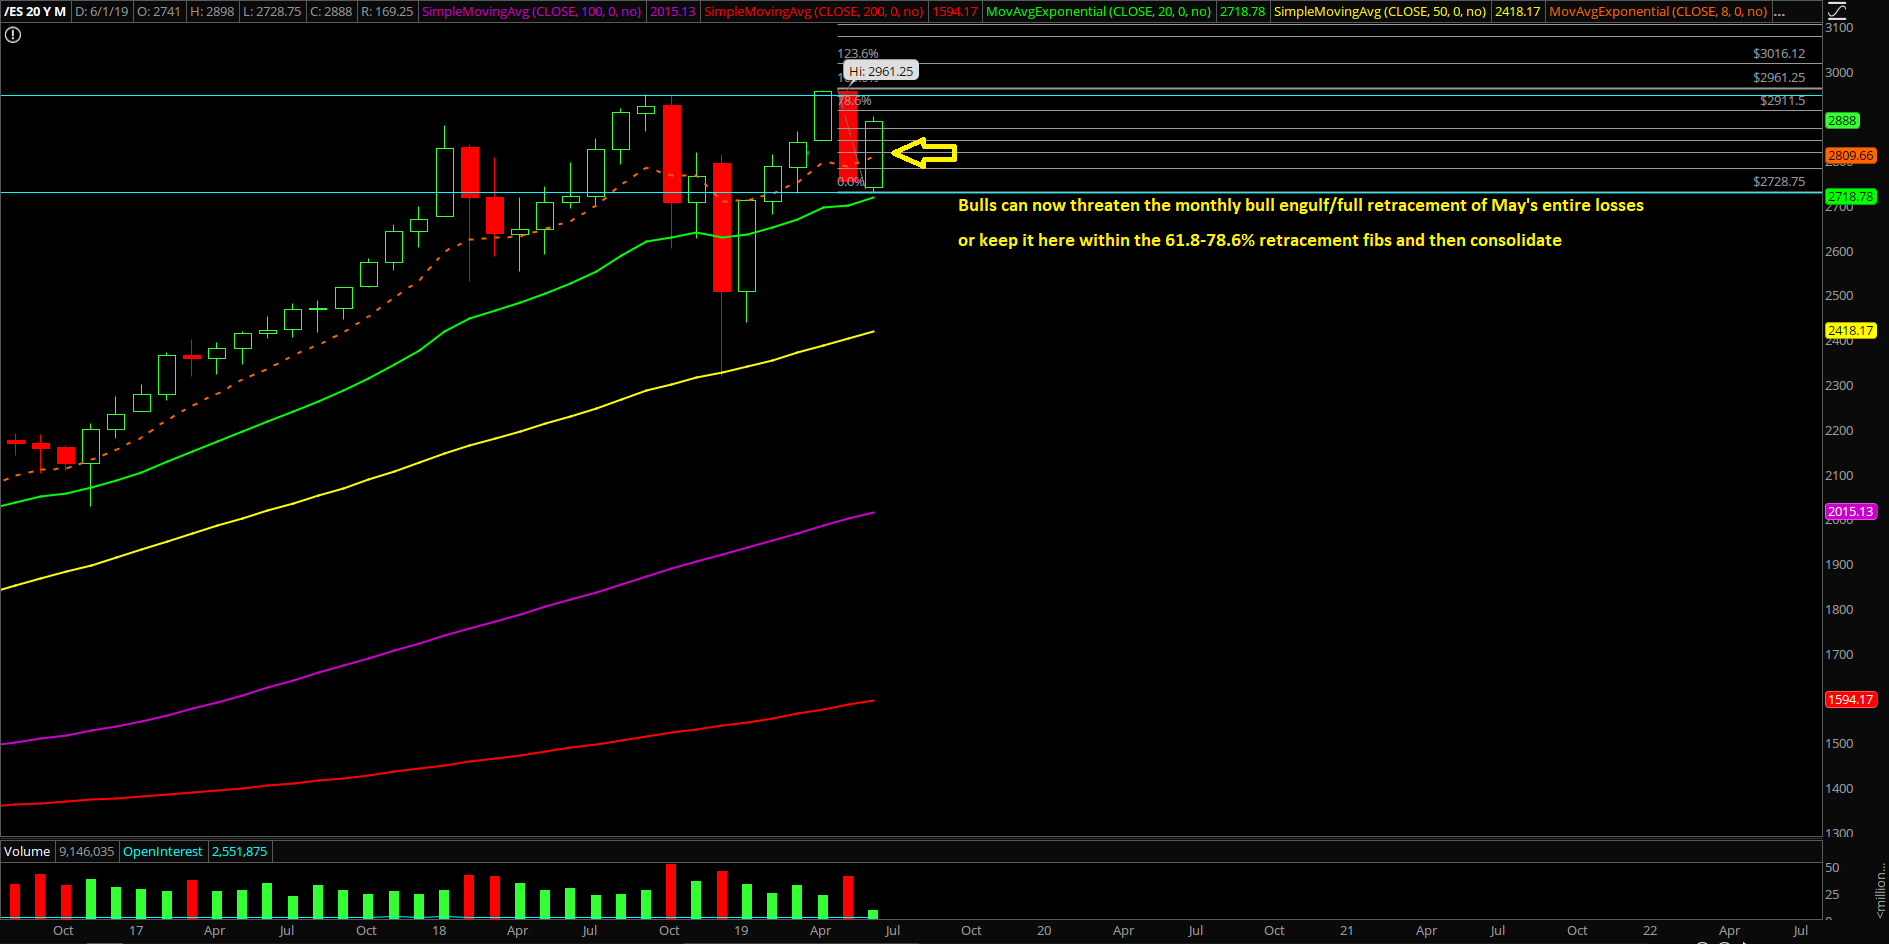Click the 1594.17 value in header
The image size is (1889, 944).
point(954,12)
